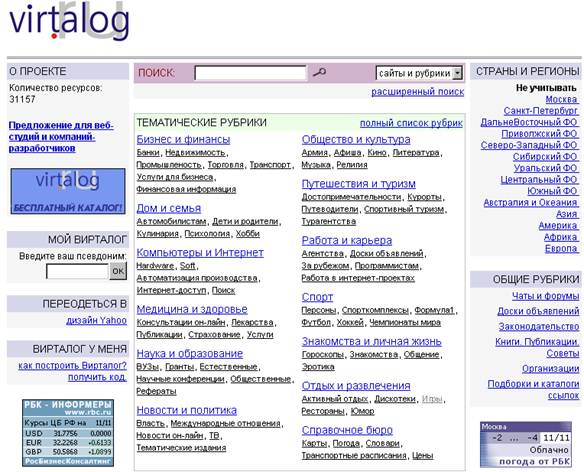This screenshot has width=584, height=472.
Task: Open the Курорты subcategory
Action: (424, 197)
